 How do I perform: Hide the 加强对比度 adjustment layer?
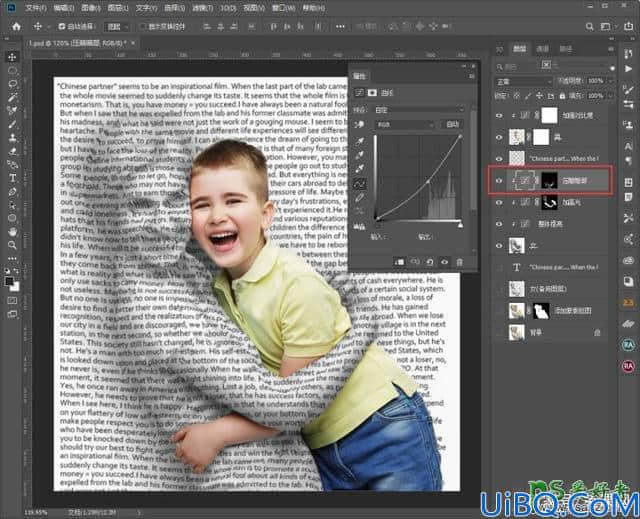tap(499, 116)
